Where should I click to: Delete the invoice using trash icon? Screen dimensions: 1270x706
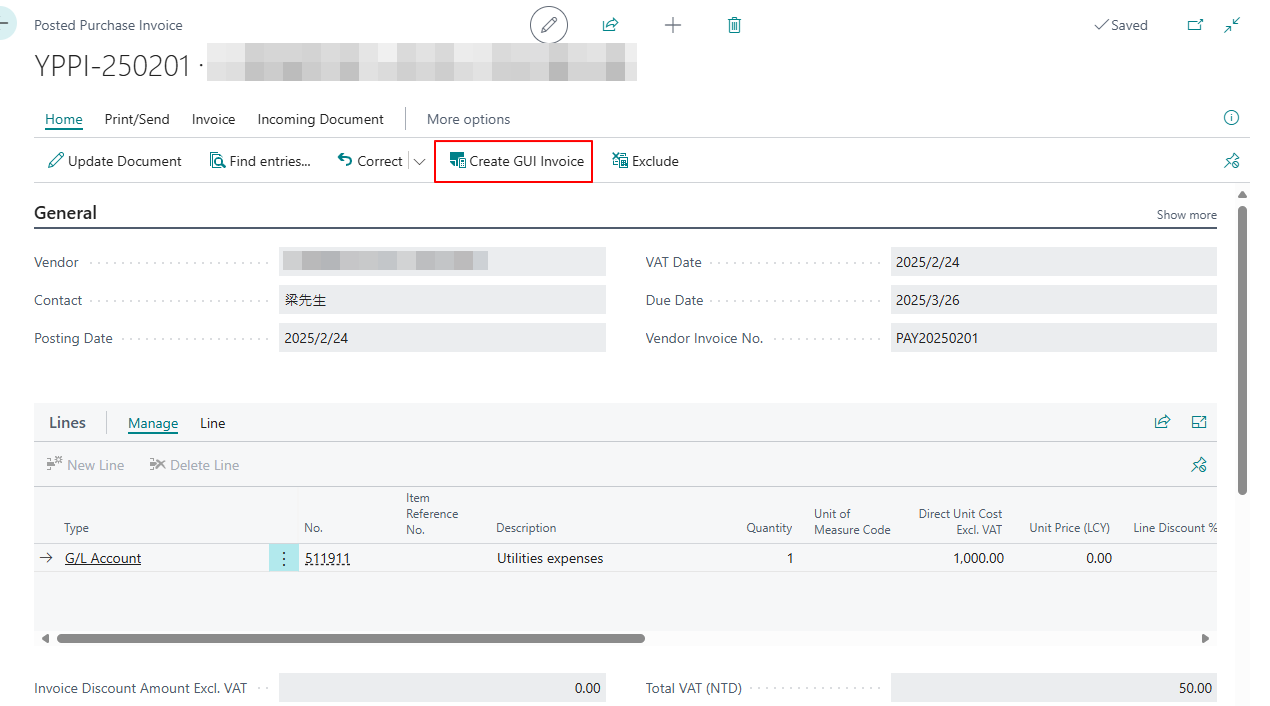(734, 25)
